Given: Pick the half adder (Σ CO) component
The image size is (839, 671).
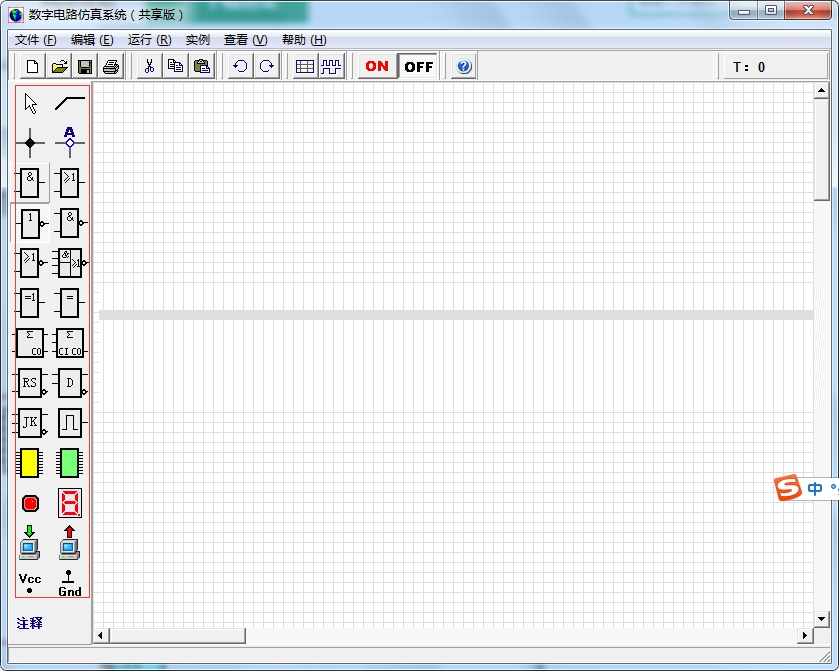Looking at the screenshot, I should pos(30,343).
